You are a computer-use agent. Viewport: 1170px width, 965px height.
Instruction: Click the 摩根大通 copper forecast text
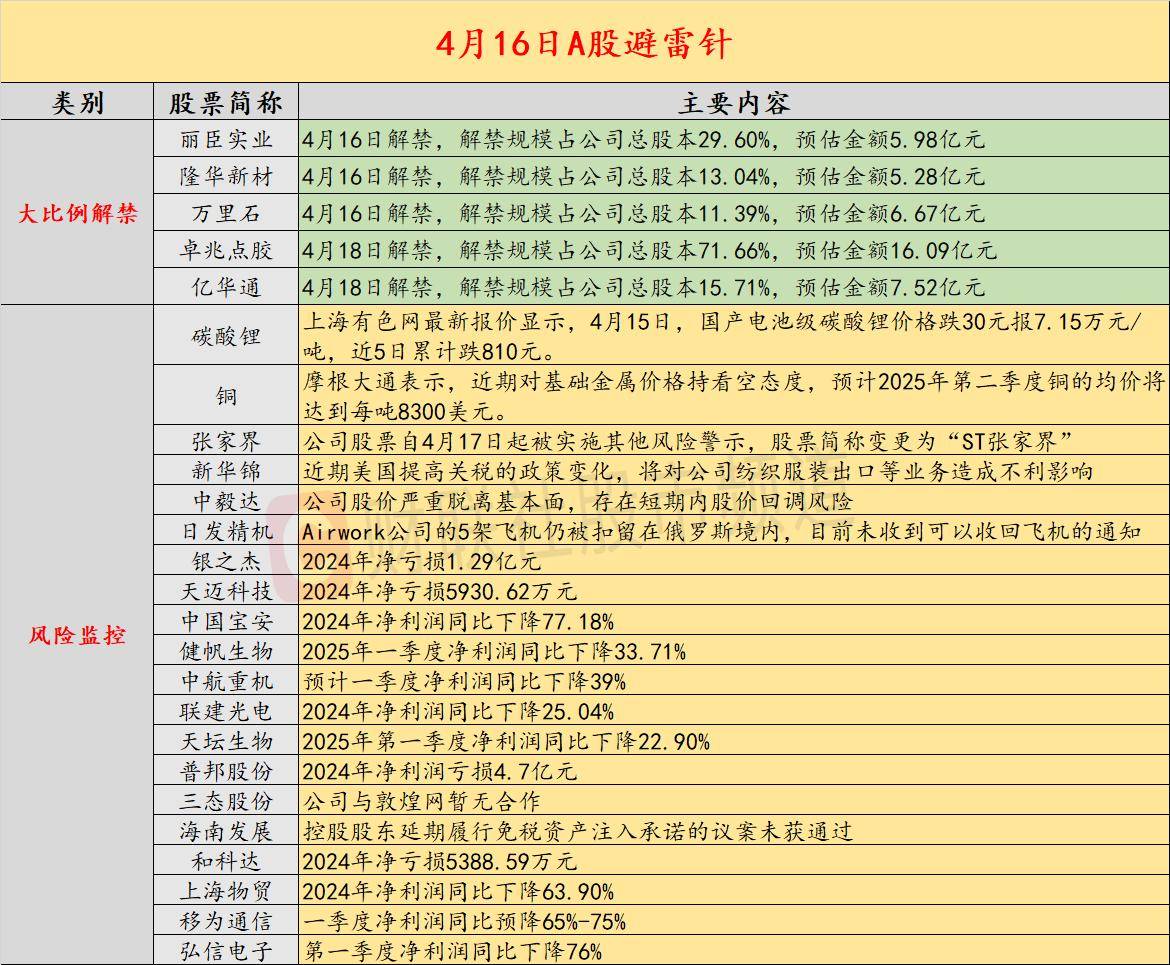pos(734,396)
